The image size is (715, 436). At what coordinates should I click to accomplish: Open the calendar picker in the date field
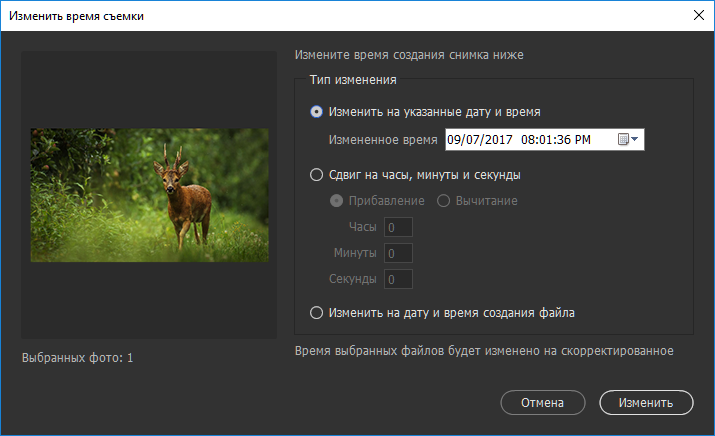(x=628, y=139)
